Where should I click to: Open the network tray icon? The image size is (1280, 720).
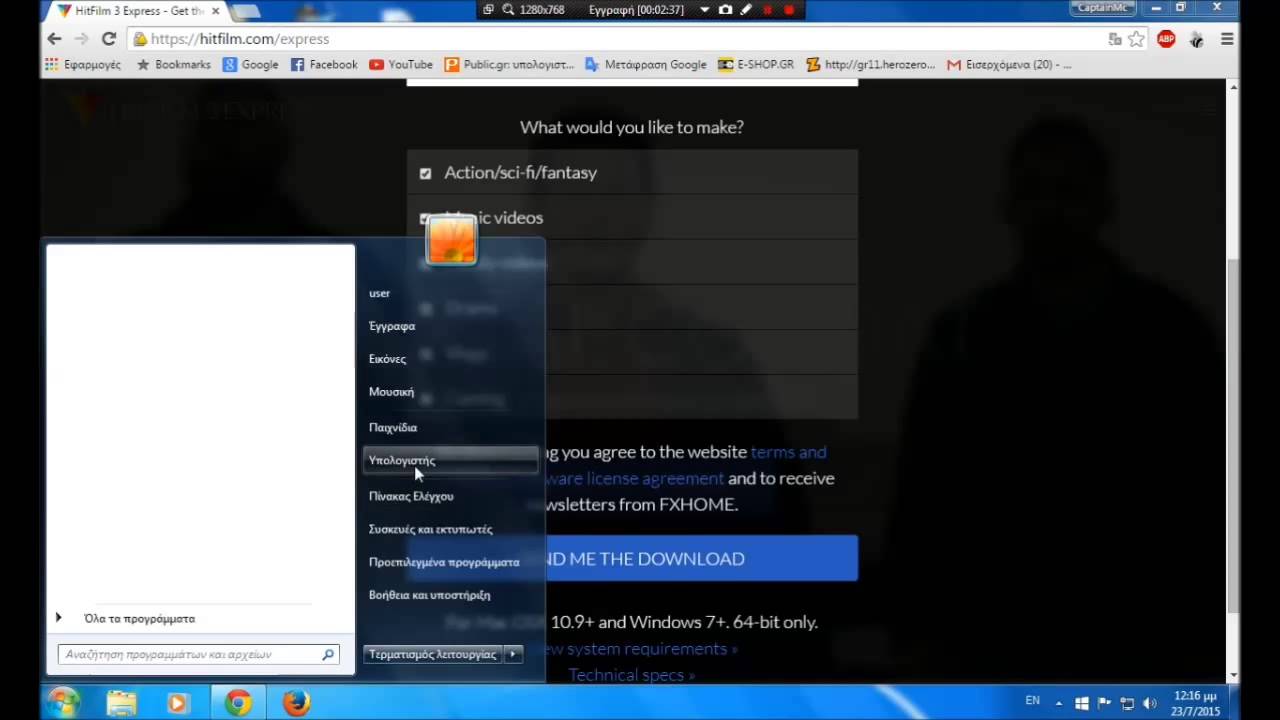click(1127, 703)
